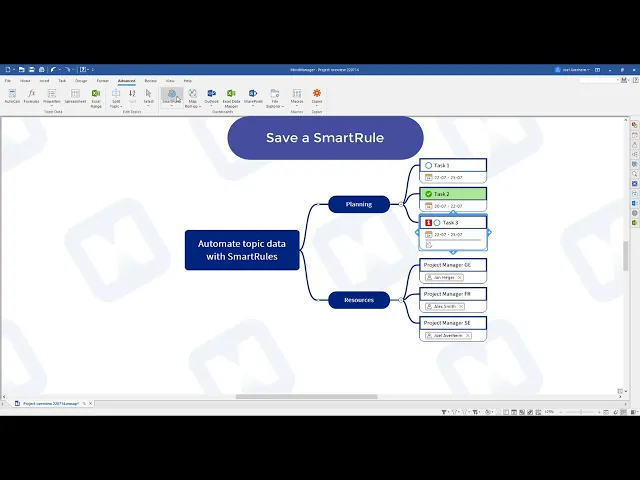Switch to the Task tab
The width and height of the screenshot is (640, 480).
pyautogui.click(x=62, y=81)
